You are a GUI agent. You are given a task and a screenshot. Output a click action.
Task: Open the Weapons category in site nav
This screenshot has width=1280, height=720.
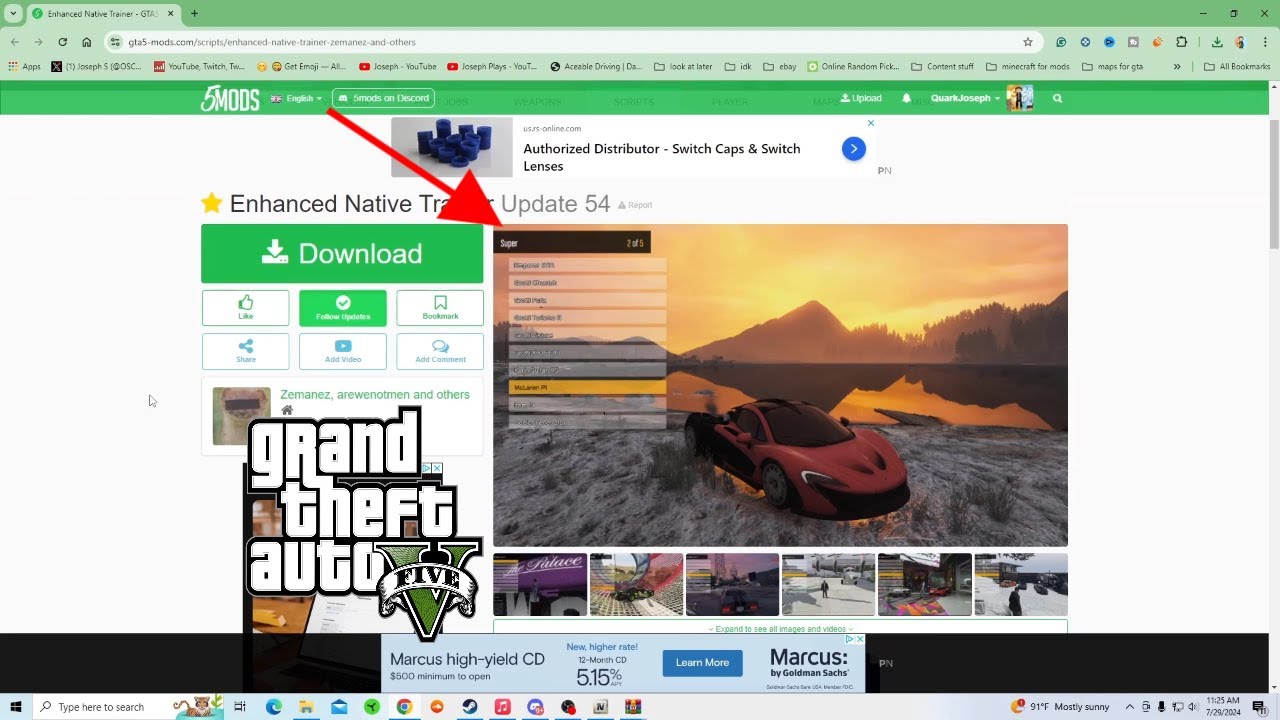(537, 102)
